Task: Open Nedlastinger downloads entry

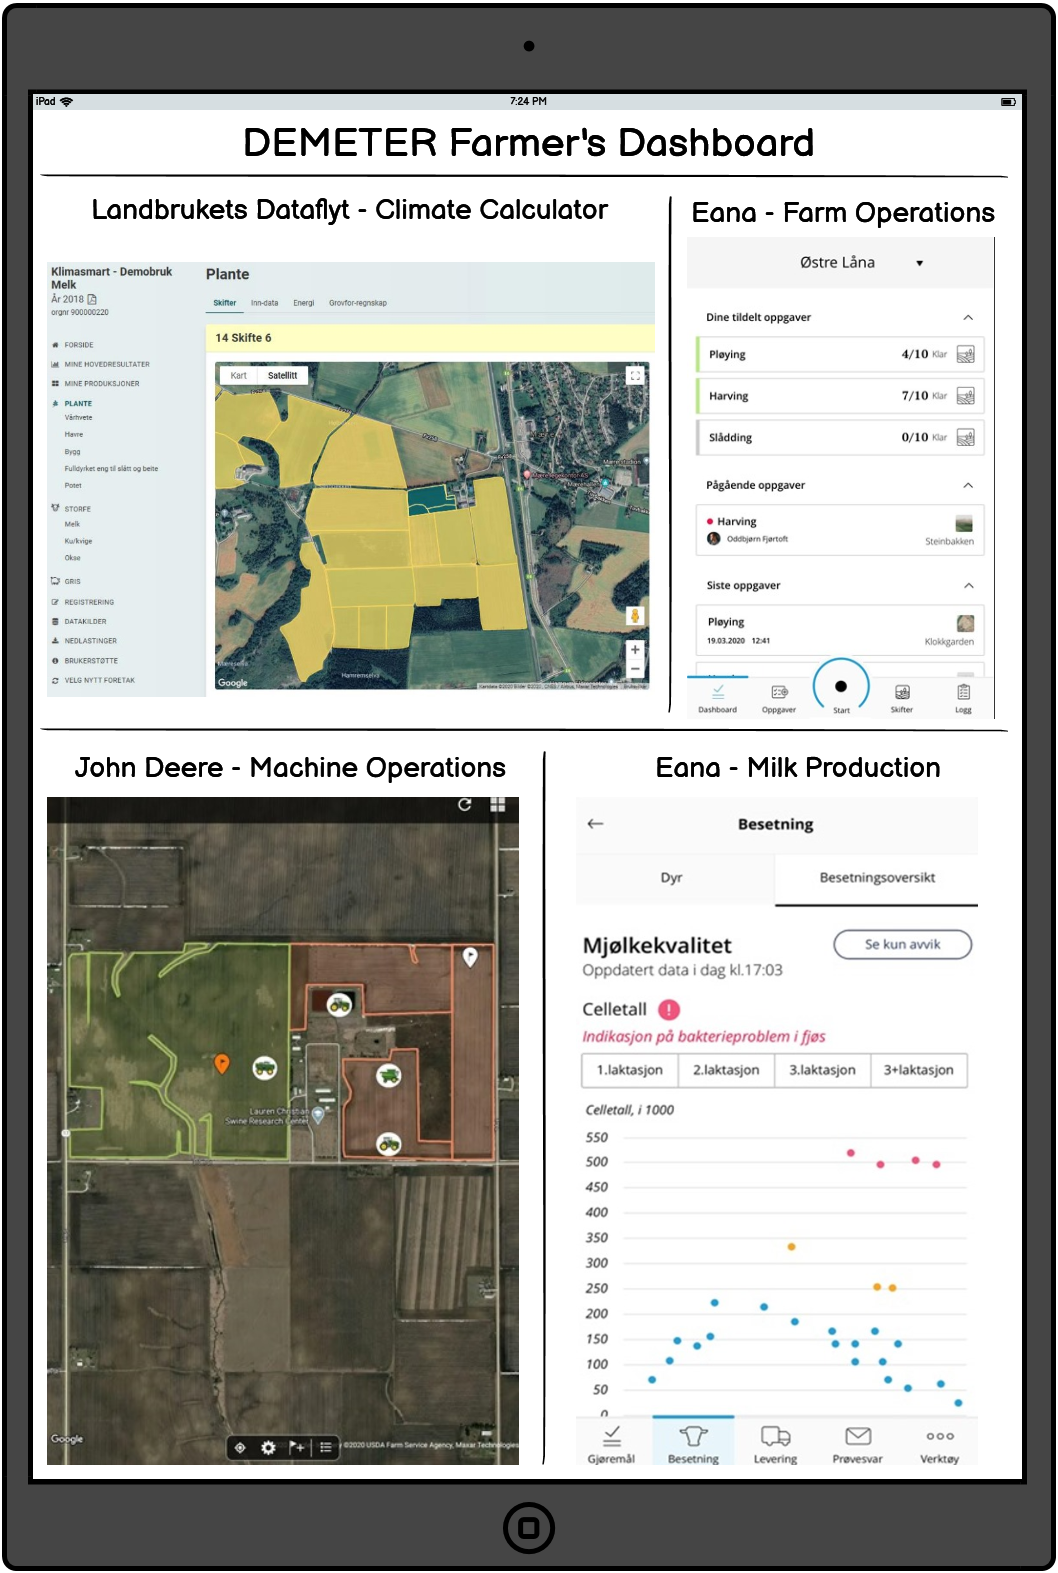Action: [84, 640]
